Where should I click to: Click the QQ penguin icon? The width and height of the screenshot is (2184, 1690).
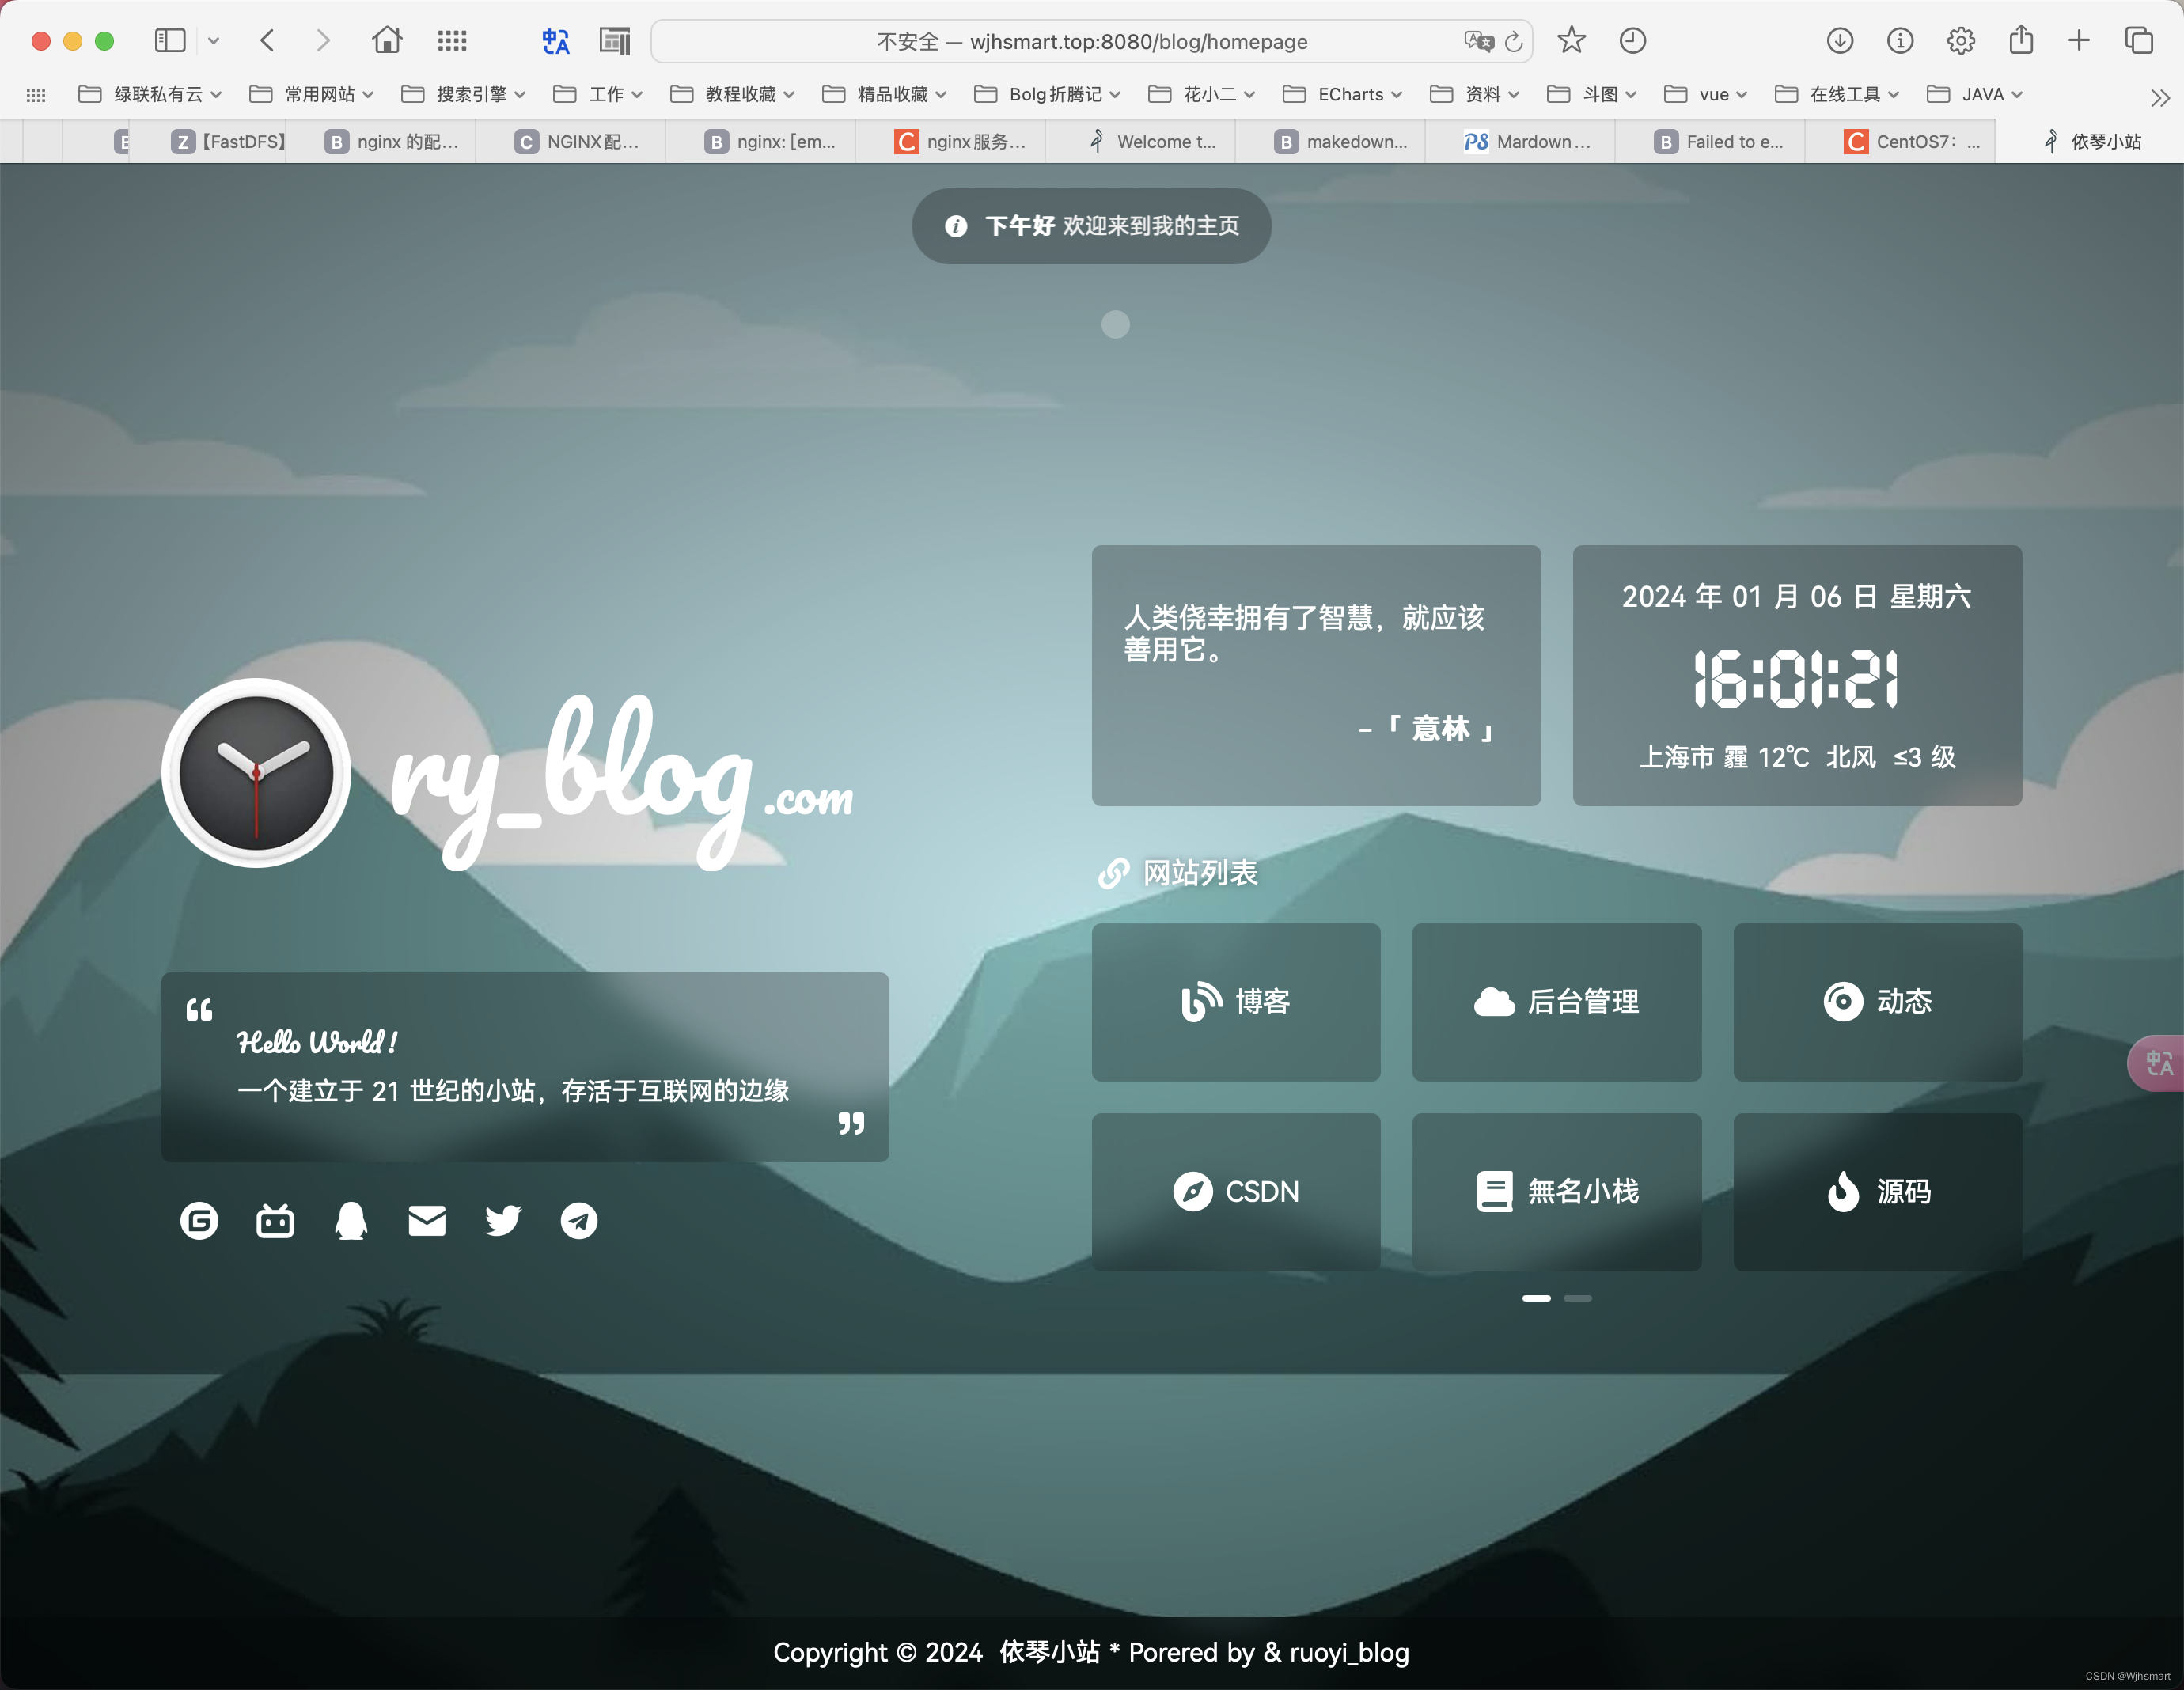[351, 1221]
